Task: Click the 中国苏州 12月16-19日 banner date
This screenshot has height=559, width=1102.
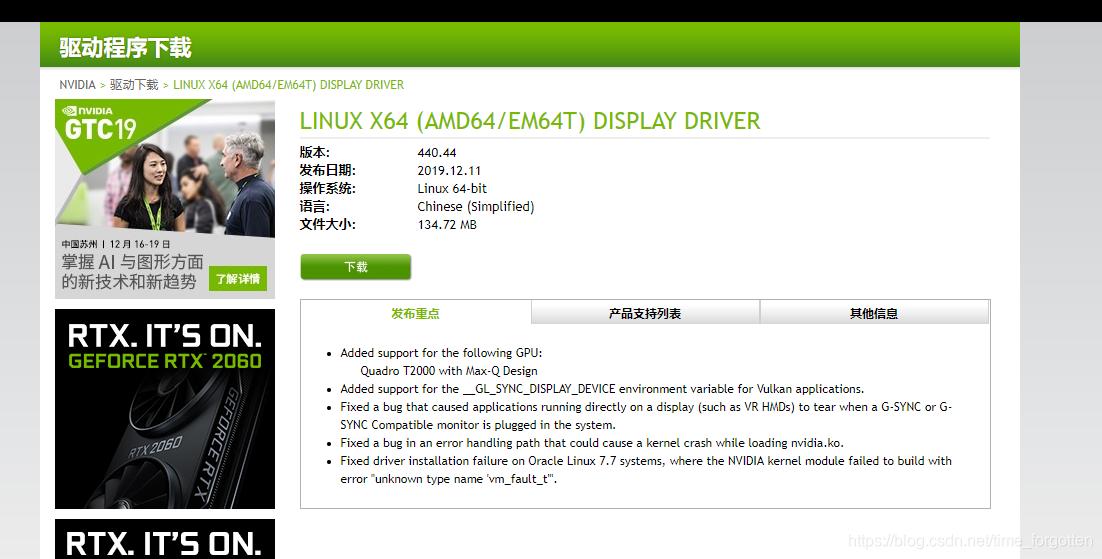Action: click(116, 244)
